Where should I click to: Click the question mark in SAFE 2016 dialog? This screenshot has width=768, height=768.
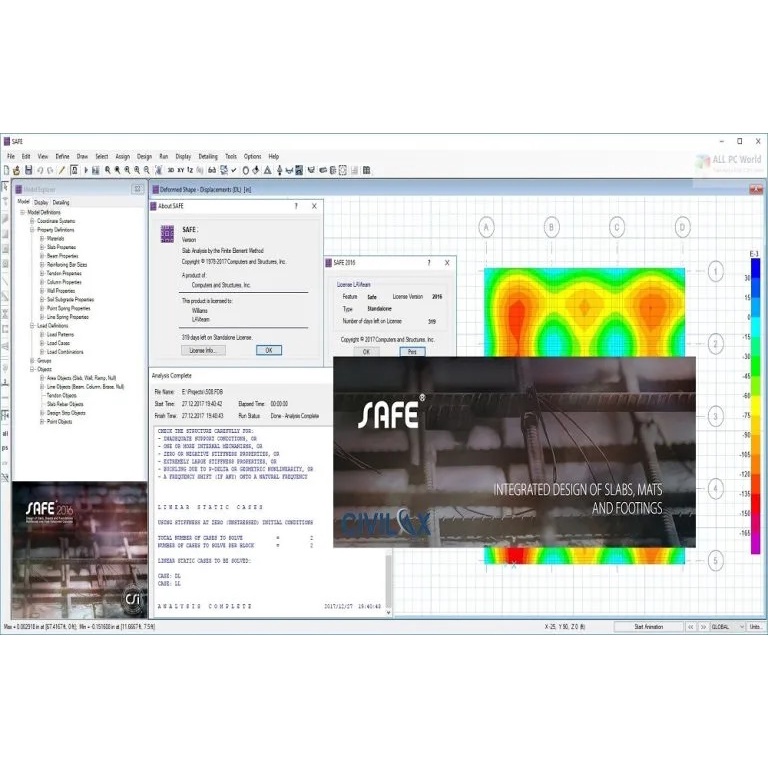tap(429, 263)
